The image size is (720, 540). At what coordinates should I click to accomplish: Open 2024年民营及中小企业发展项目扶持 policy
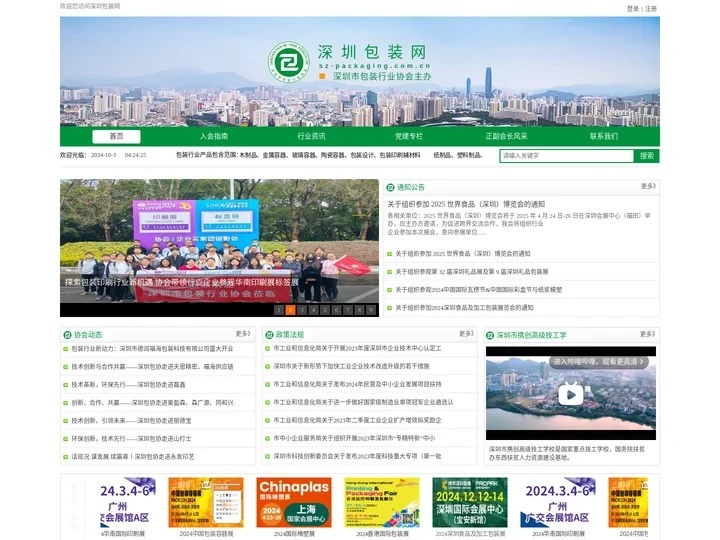point(357,384)
